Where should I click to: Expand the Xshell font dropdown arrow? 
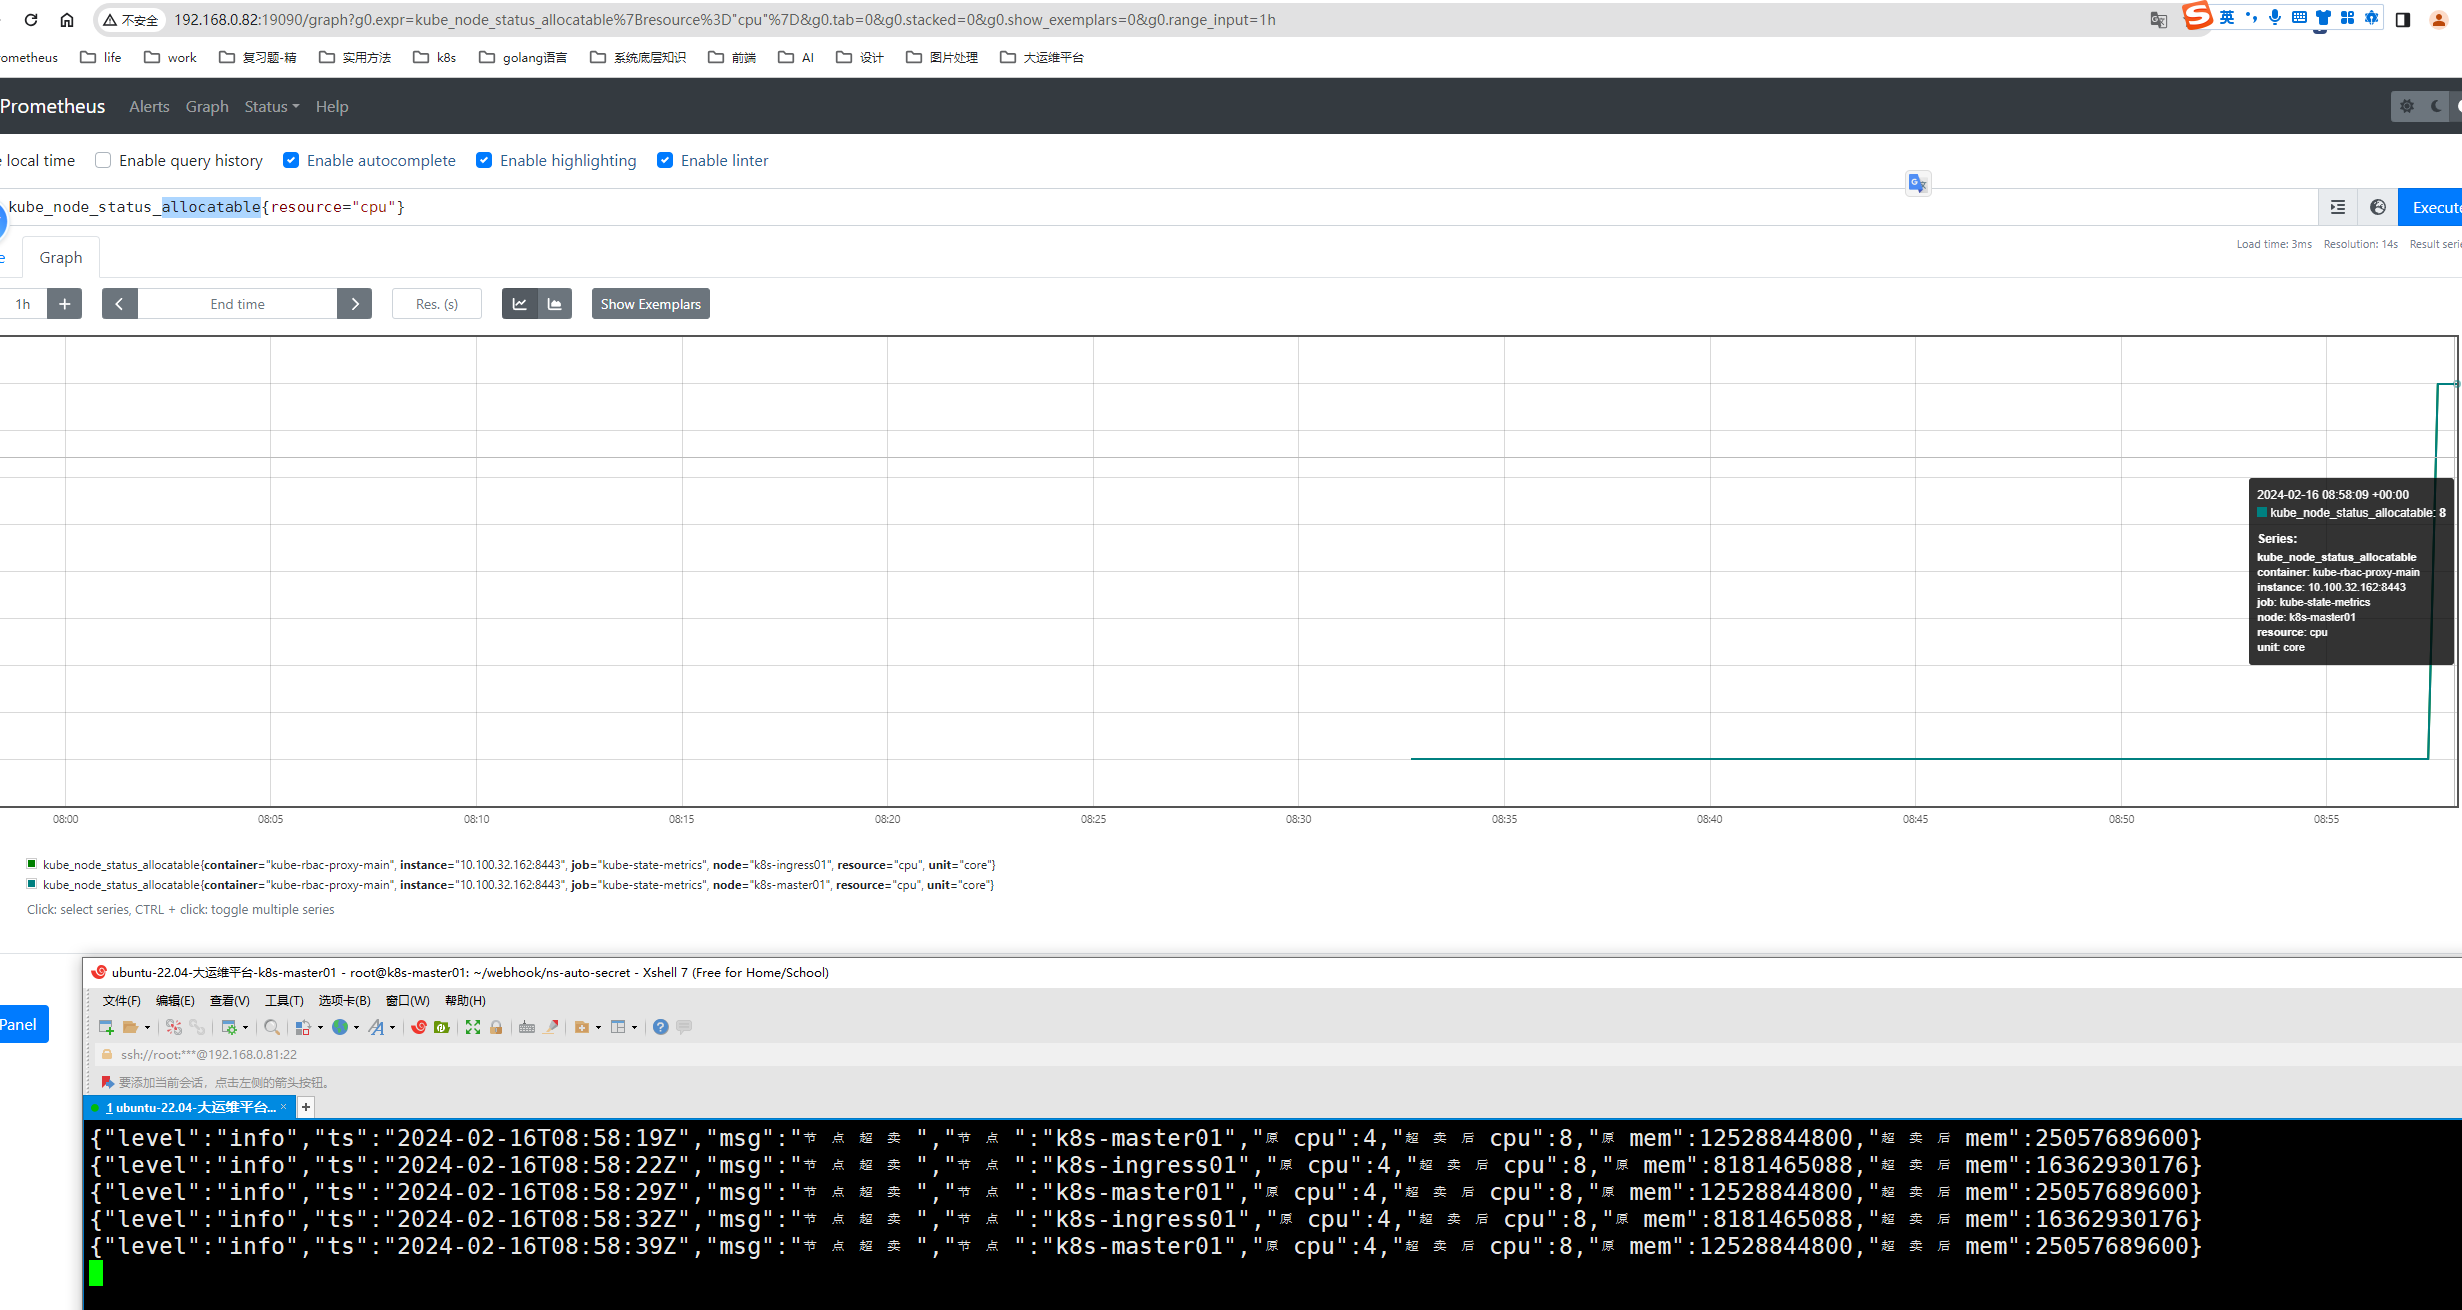click(392, 1027)
